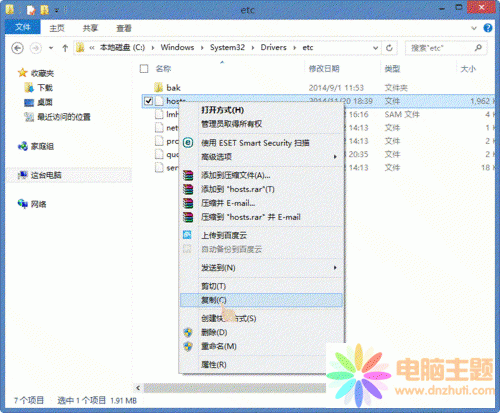
Task: Sort by 修改日期 column header
Action: pos(324,69)
